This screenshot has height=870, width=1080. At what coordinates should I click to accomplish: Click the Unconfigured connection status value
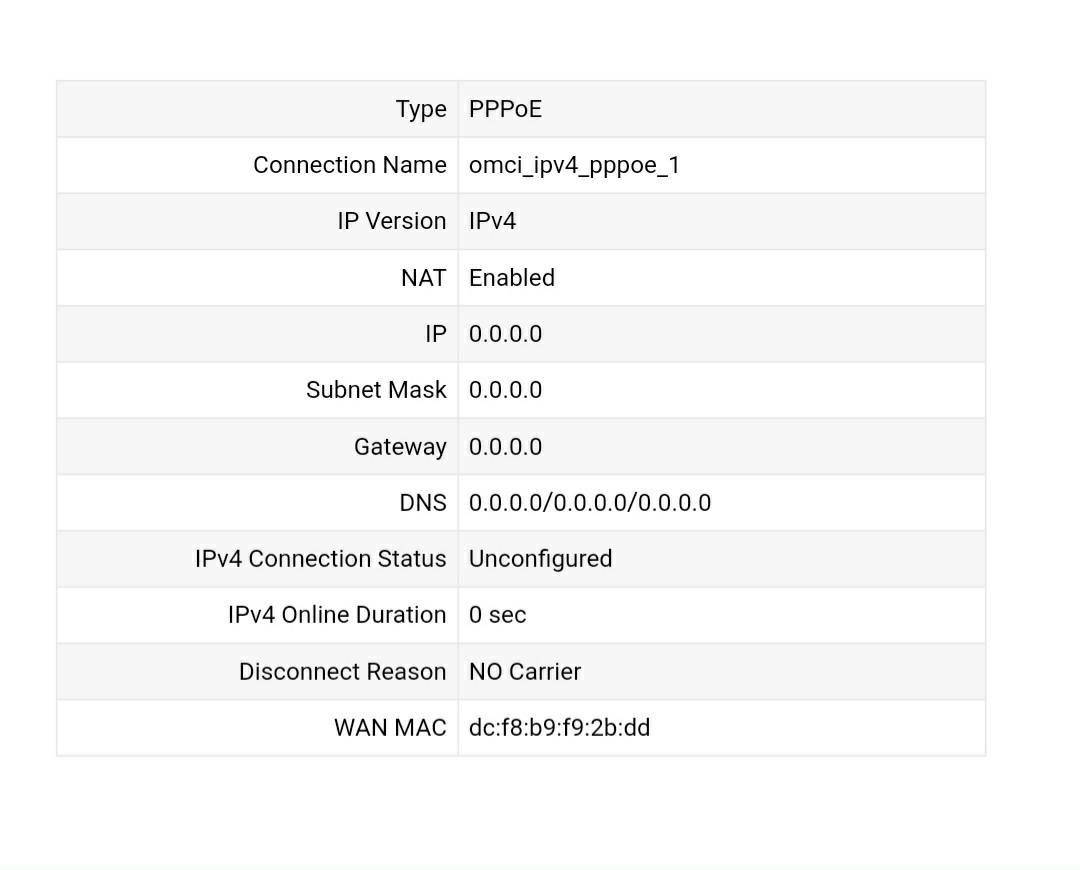(x=540, y=559)
